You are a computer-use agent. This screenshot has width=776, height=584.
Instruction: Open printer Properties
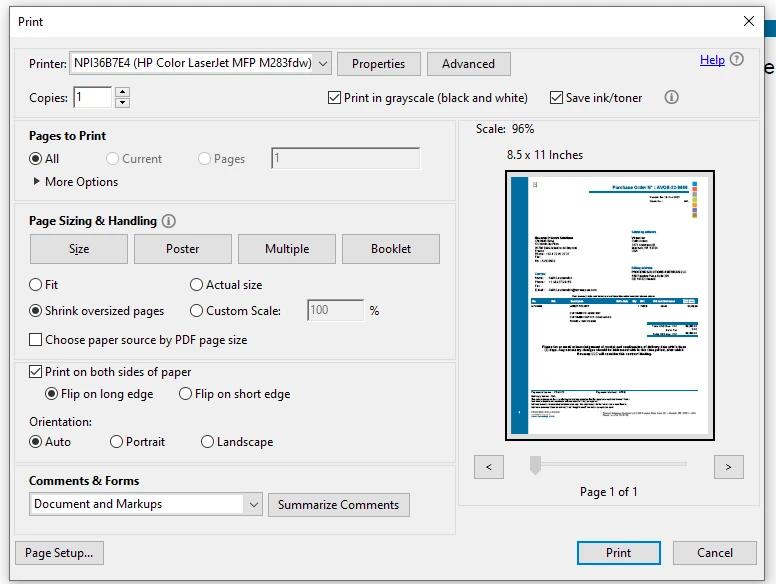[379, 64]
